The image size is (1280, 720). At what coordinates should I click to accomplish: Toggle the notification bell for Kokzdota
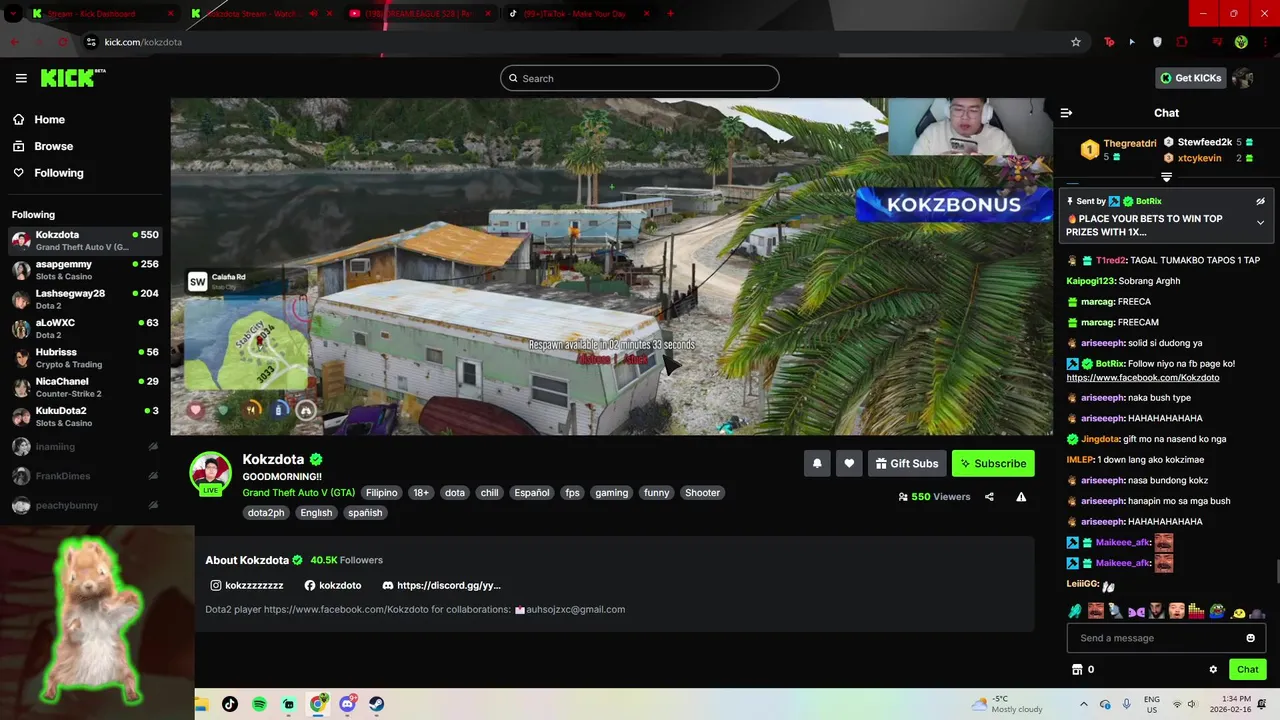[817, 463]
